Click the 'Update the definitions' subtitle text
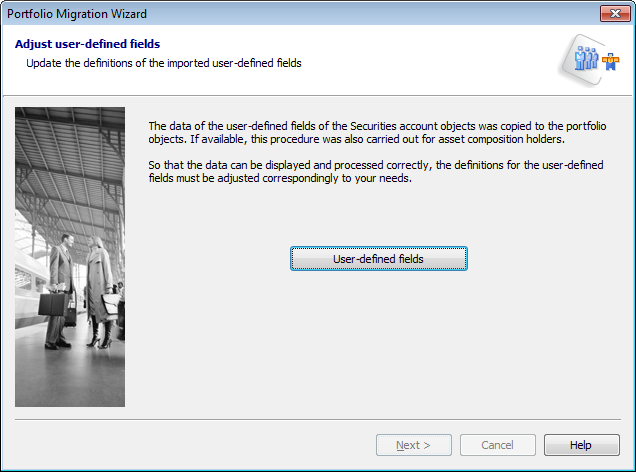The width and height of the screenshot is (636, 472). [163, 63]
